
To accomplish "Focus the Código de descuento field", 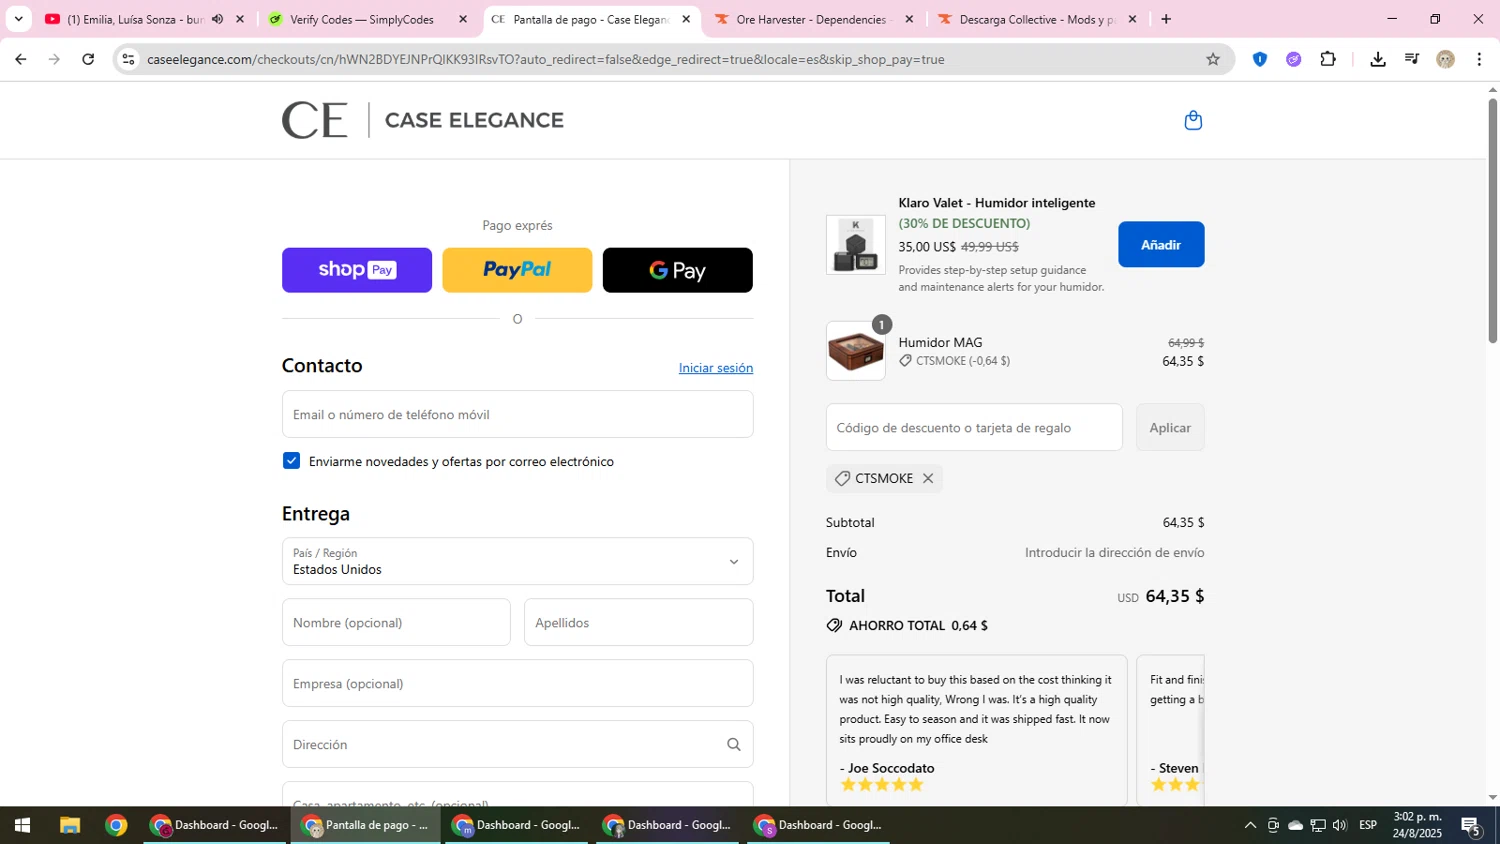I will 974,427.
